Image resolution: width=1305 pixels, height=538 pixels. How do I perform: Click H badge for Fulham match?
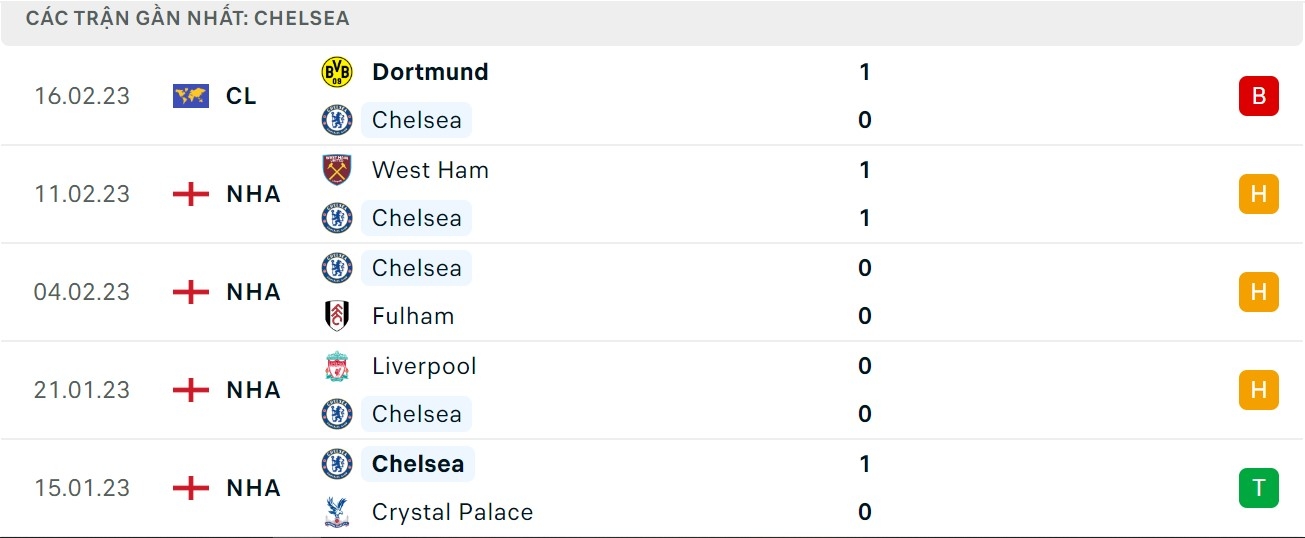tap(1258, 292)
